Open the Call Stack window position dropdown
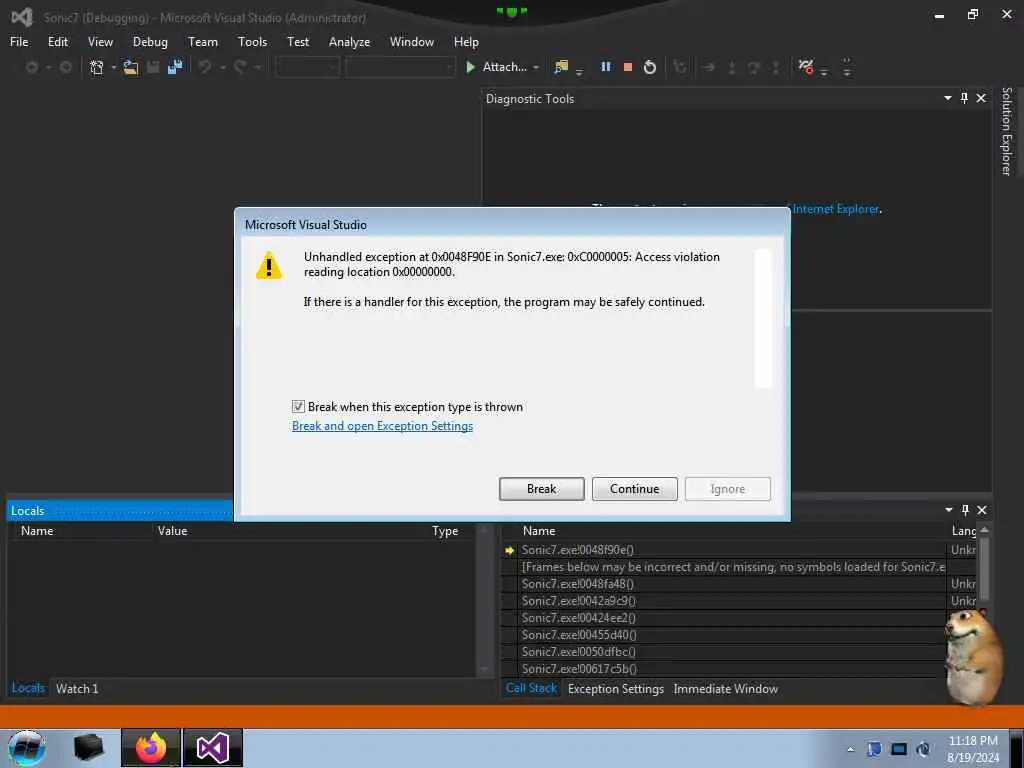 click(948, 510)
